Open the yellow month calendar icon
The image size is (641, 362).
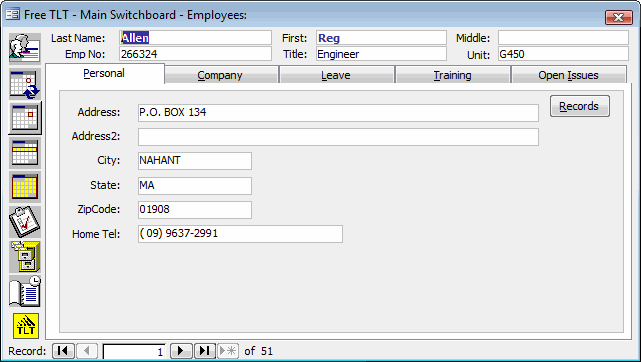pos(25,187)
